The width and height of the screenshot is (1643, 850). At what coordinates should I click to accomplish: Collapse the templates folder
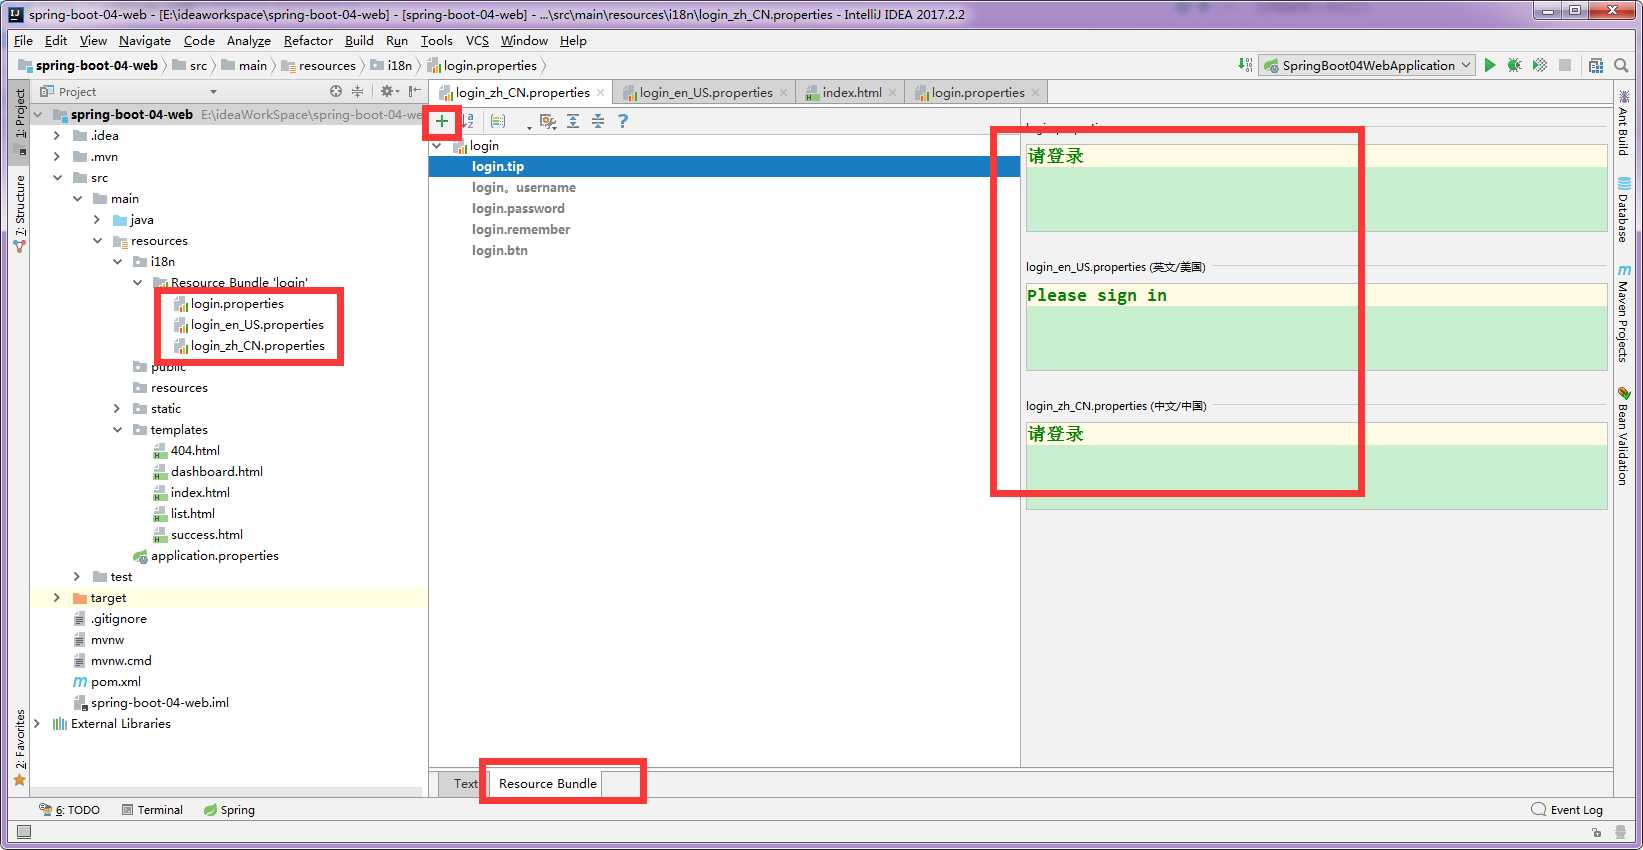click(x=117, y=430)
